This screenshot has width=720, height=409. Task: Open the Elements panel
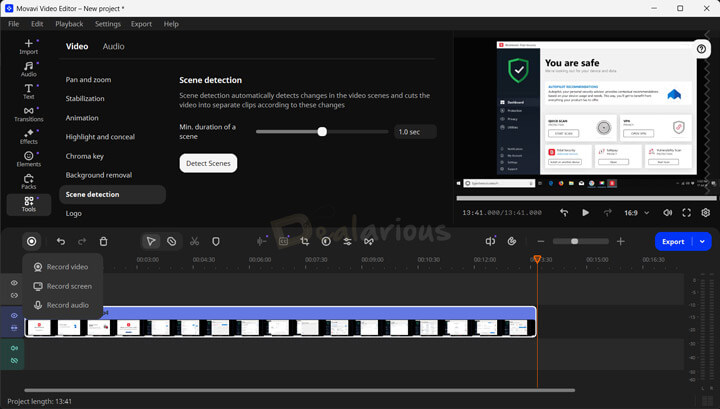(28, 159)
